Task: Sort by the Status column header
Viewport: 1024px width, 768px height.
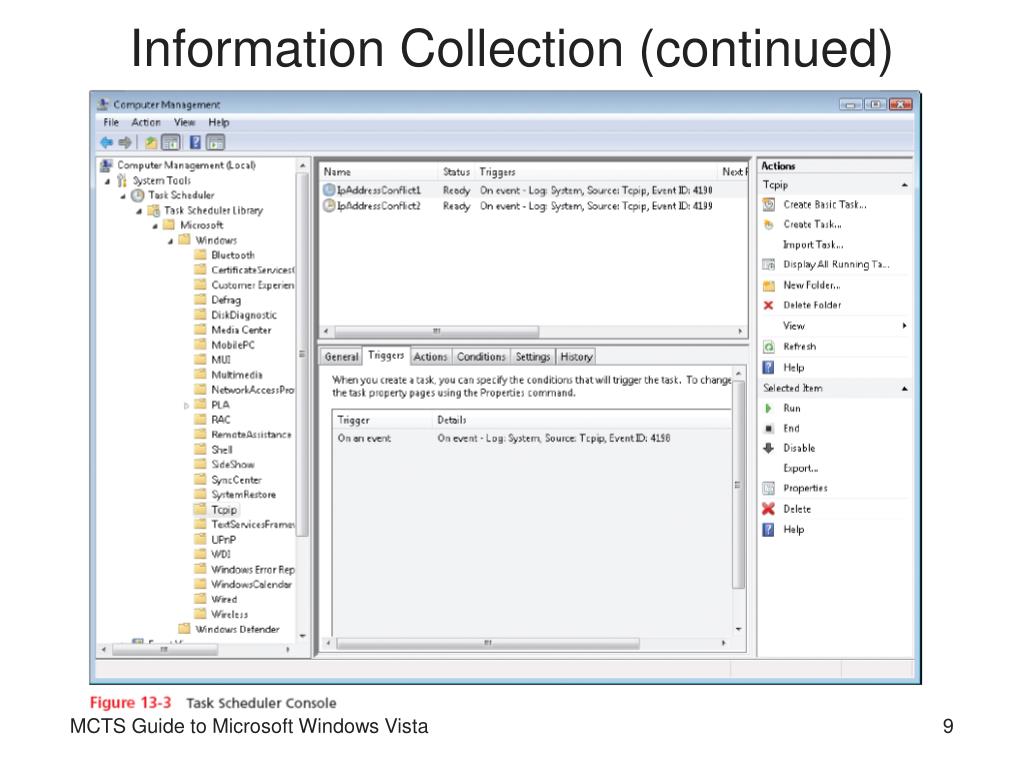Action: (x=456, y=172)
